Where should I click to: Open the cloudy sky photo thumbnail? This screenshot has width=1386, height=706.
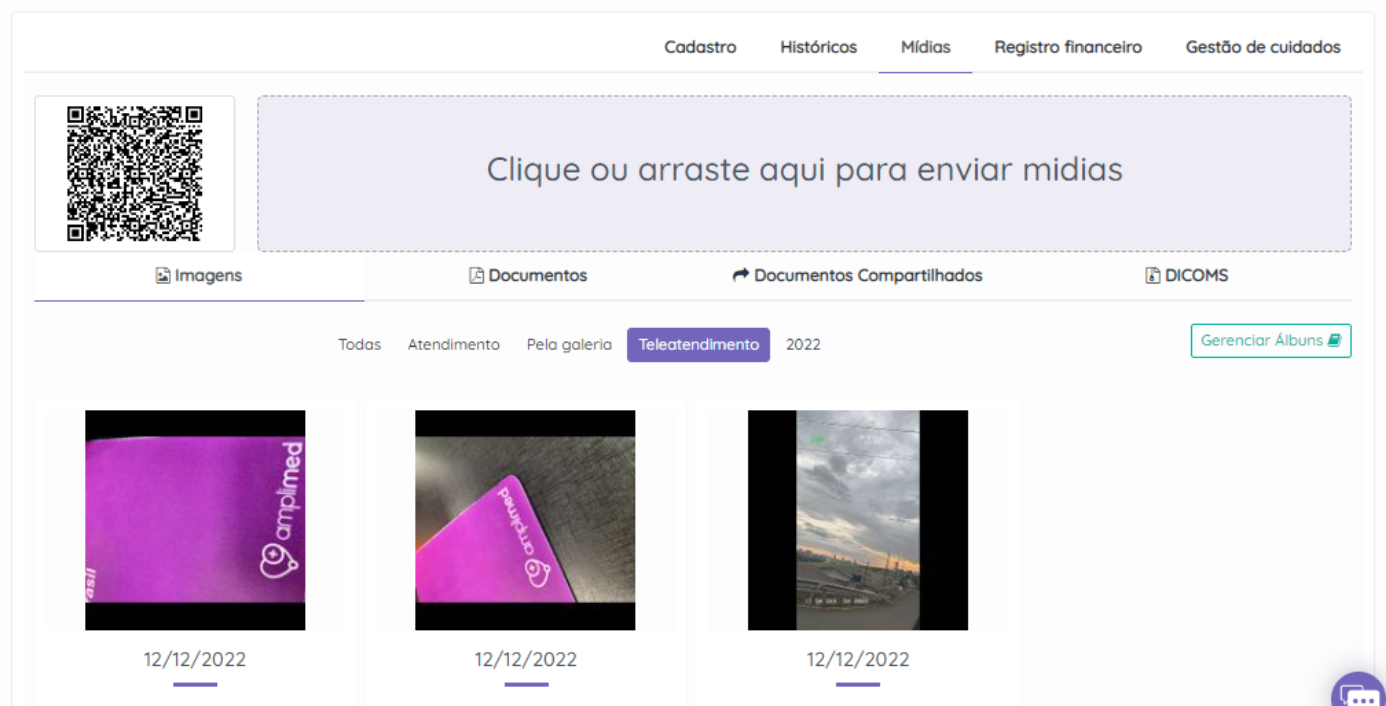tap(857, 520)
